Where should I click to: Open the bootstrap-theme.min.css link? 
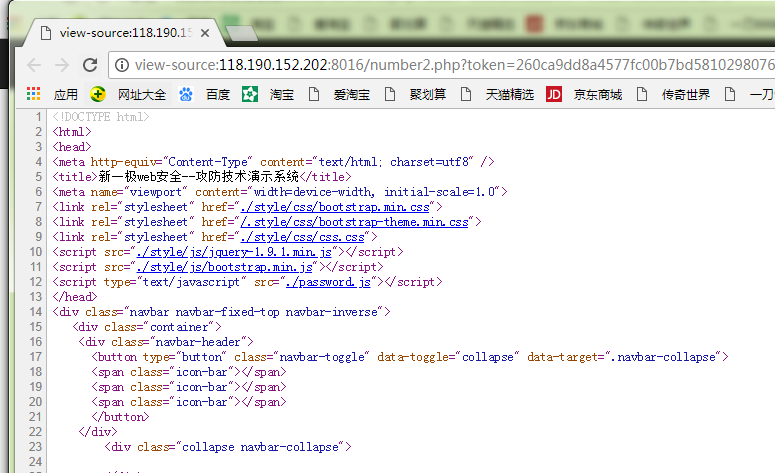pyautogui.click(x=354, y=222)
